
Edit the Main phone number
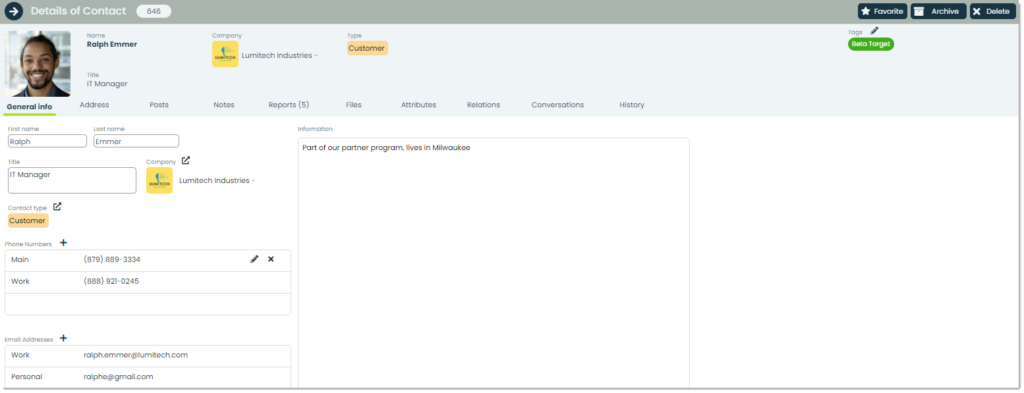point(254,259)
